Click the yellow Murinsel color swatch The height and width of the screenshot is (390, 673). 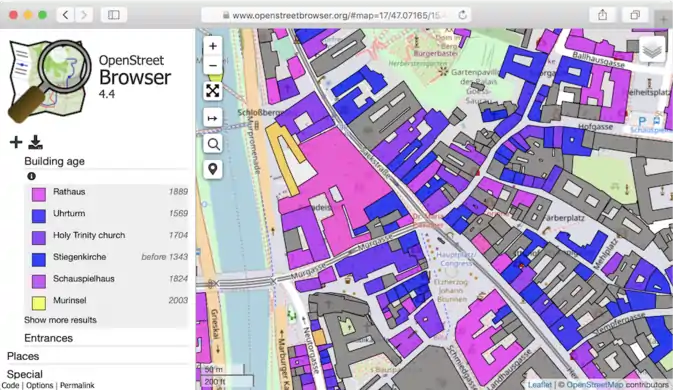pos(39,302)
